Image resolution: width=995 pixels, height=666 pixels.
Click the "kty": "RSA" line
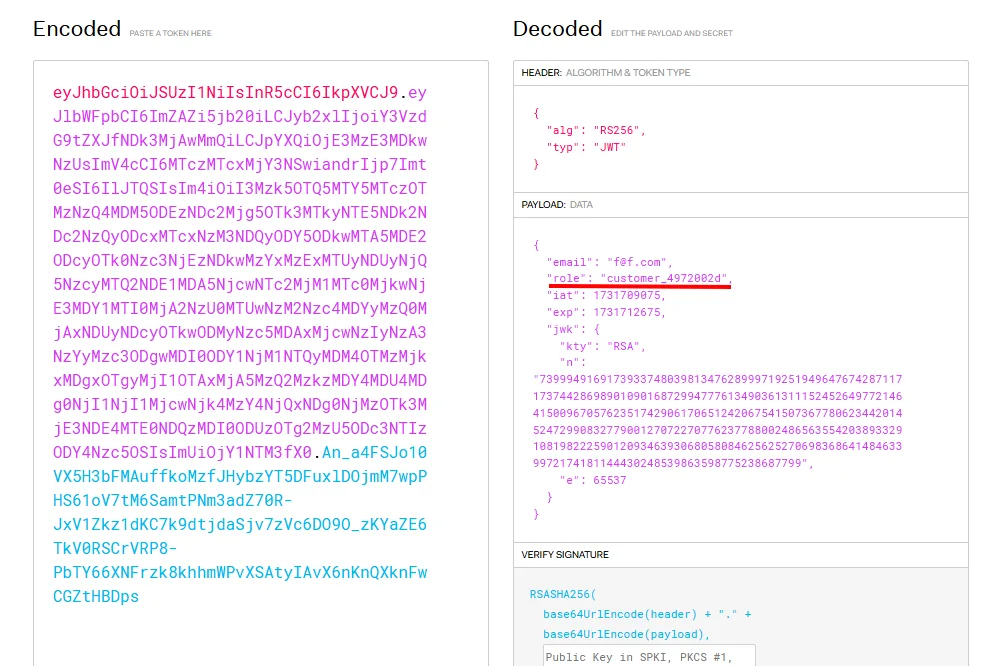tap(602, 346)
